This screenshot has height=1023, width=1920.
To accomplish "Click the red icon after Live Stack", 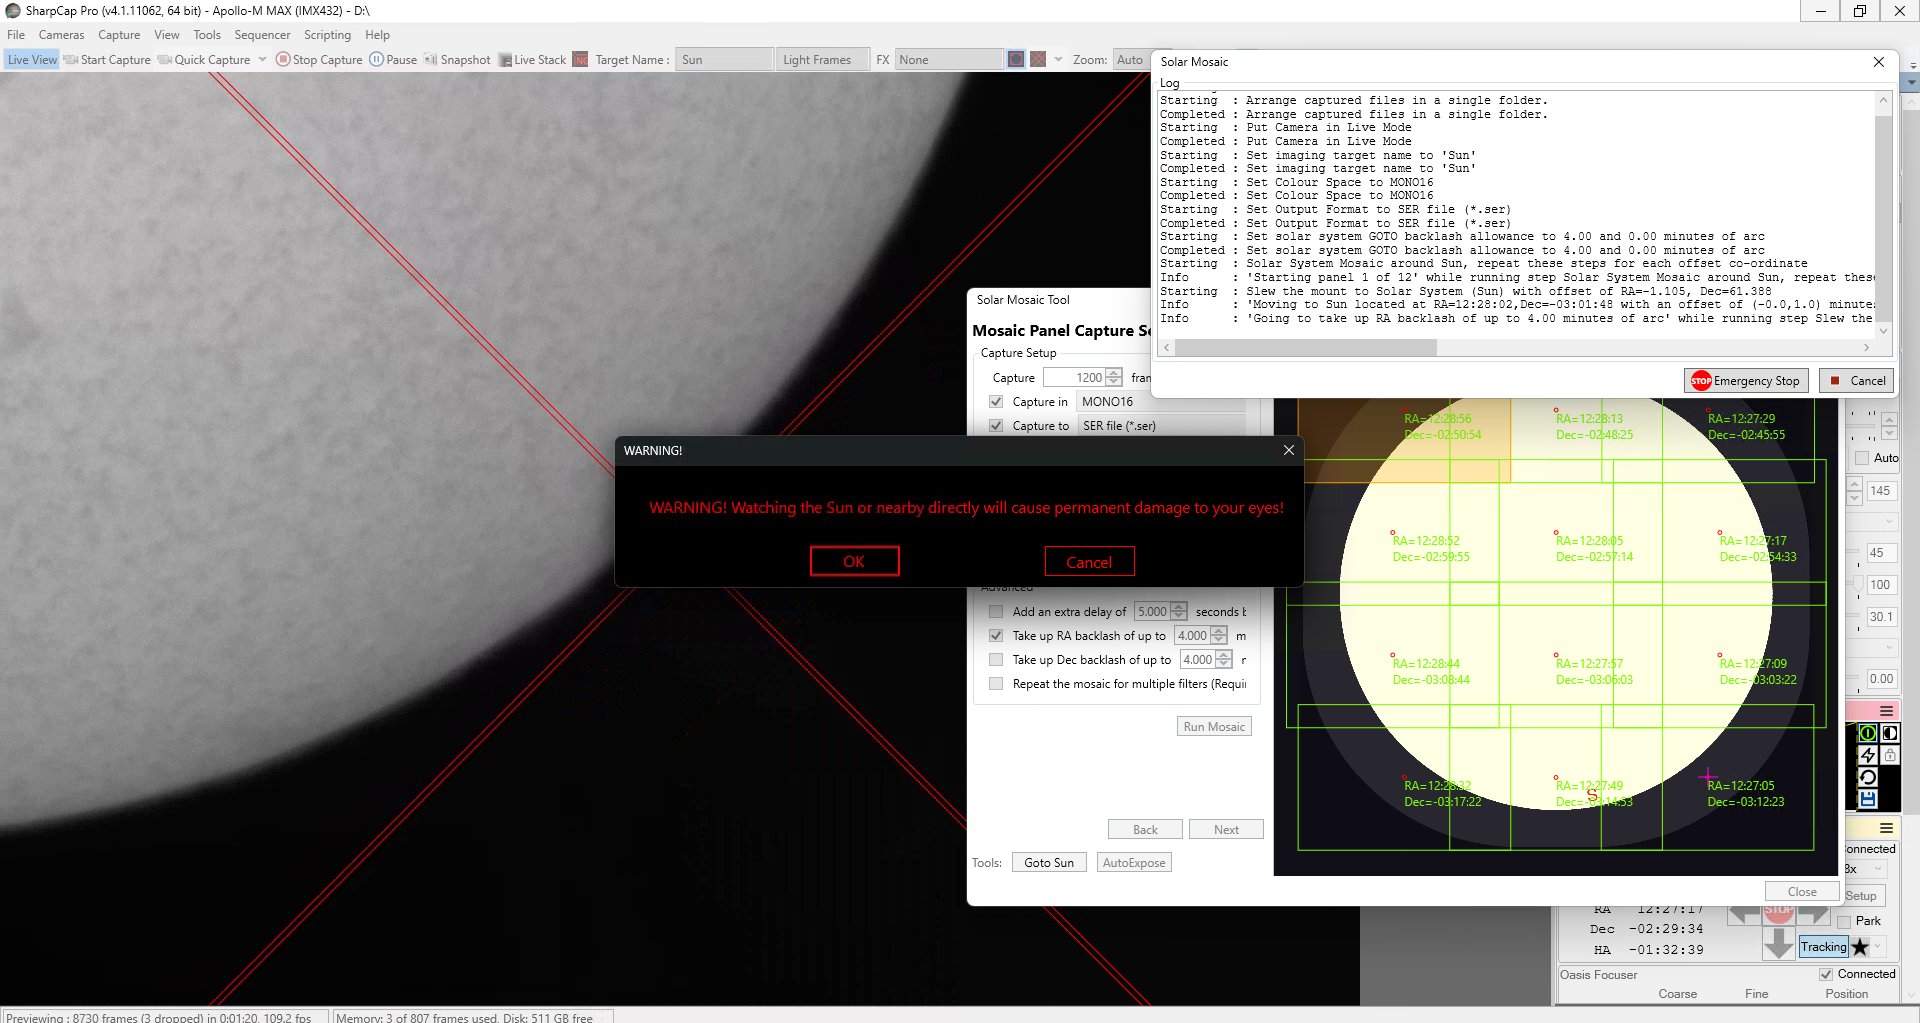I will (x=580, y=60).
